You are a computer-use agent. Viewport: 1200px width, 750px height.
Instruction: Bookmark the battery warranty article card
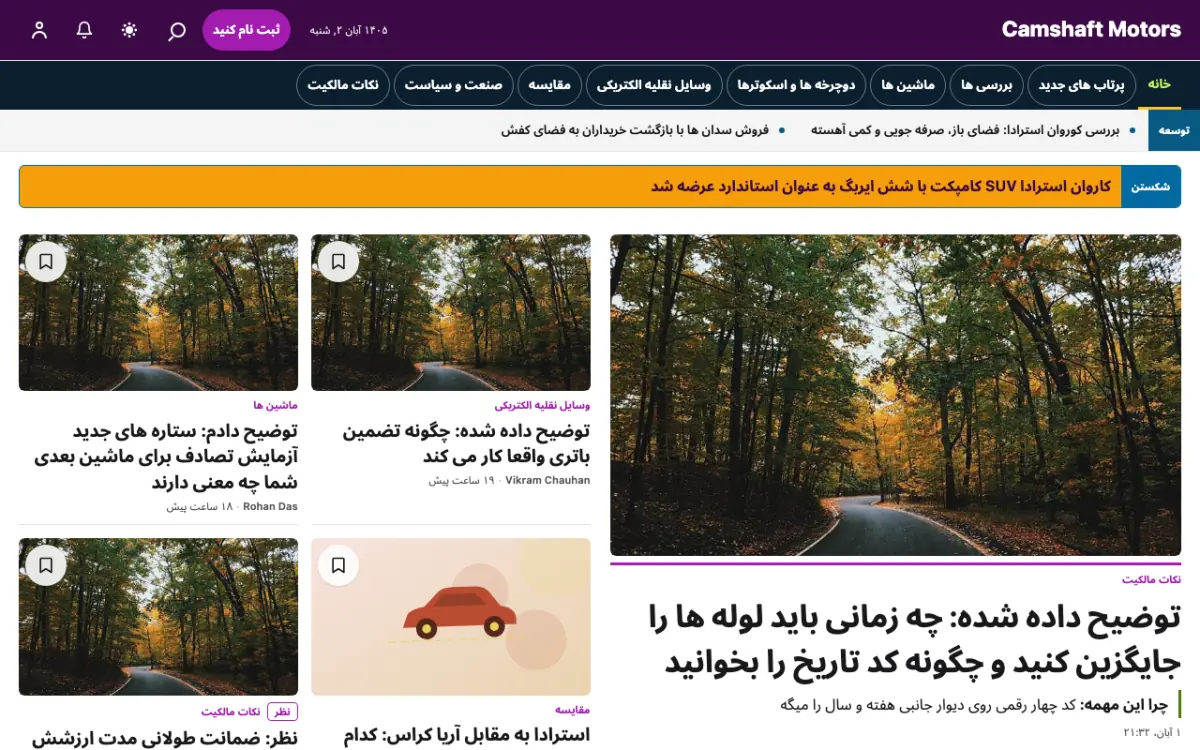[x=338, y=262]
